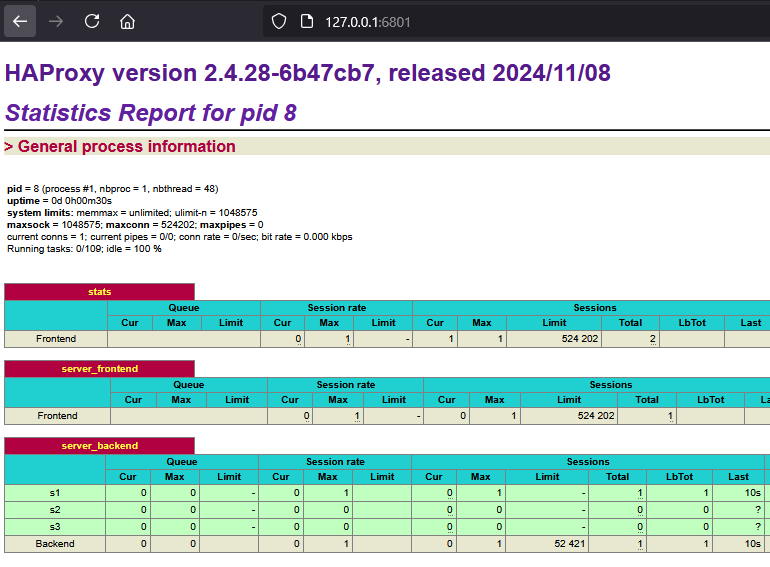Click s1 Last session value 10s

click(x=752, y=493)
